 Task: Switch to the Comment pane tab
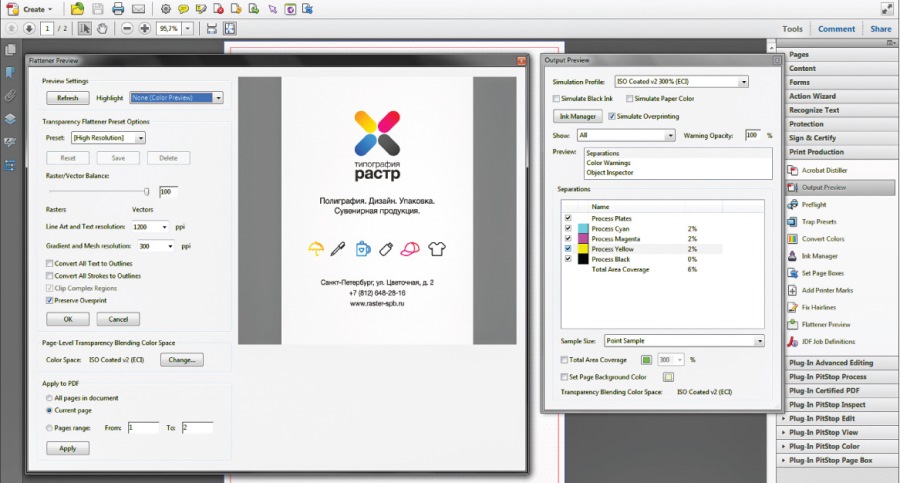coord(836,29)
